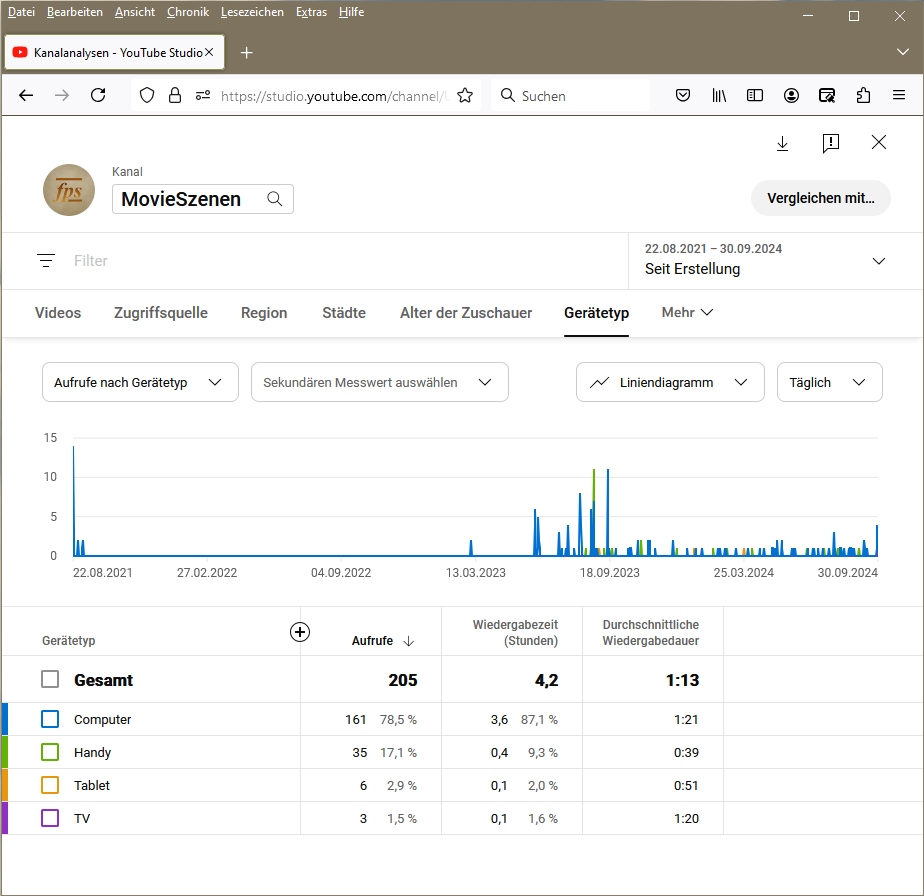
Task: Click the Filter input field
Action: point(348,261)
